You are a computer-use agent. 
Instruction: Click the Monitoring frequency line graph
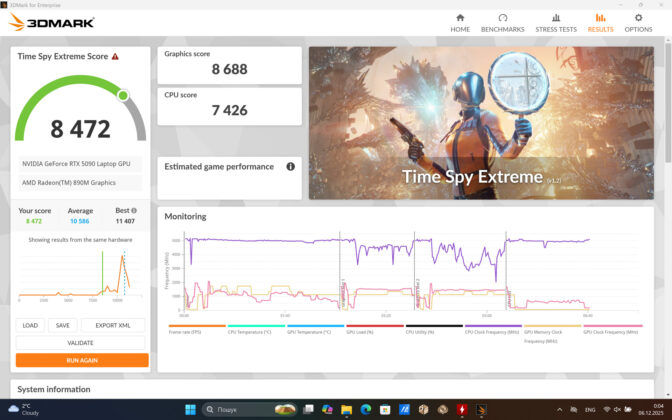pyautogui.click(x=402, y=272)
